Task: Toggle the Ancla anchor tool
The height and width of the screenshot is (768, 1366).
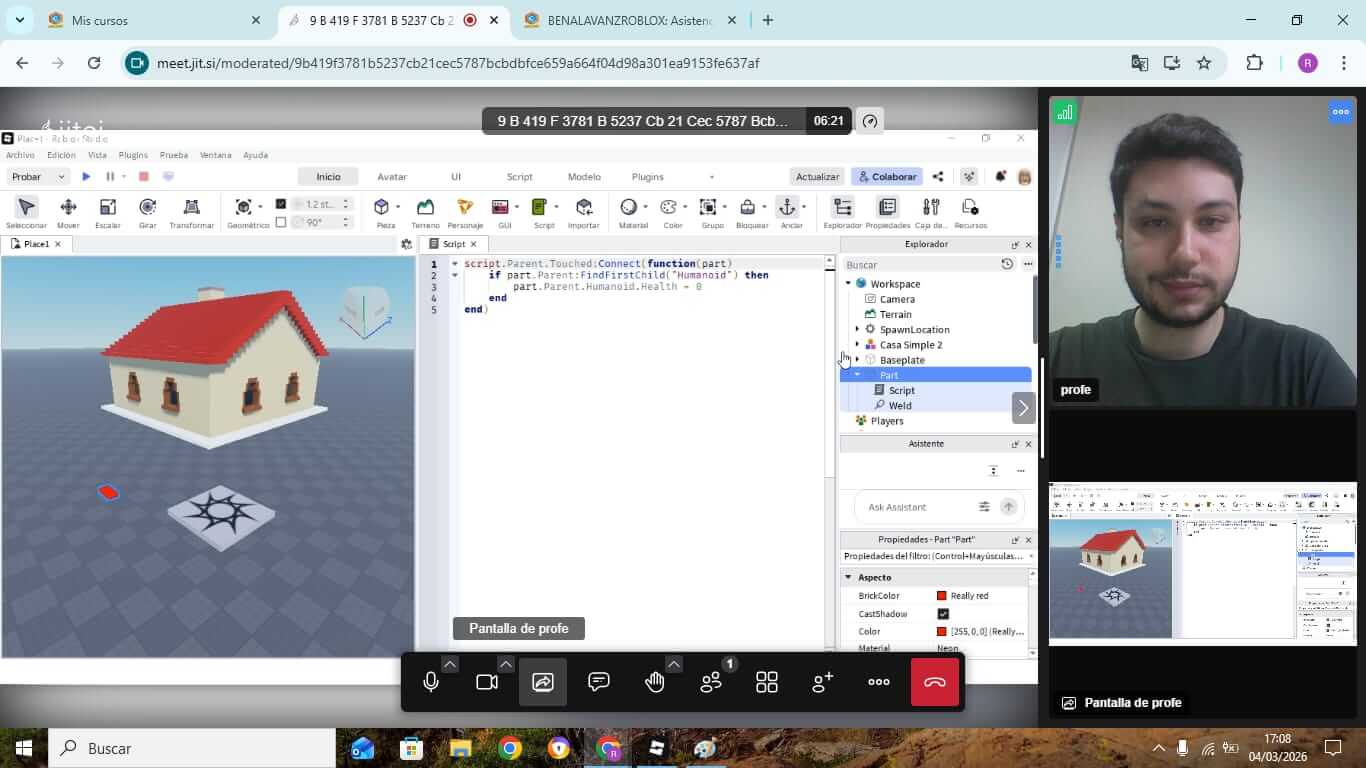Action: (x=787, y=207)
